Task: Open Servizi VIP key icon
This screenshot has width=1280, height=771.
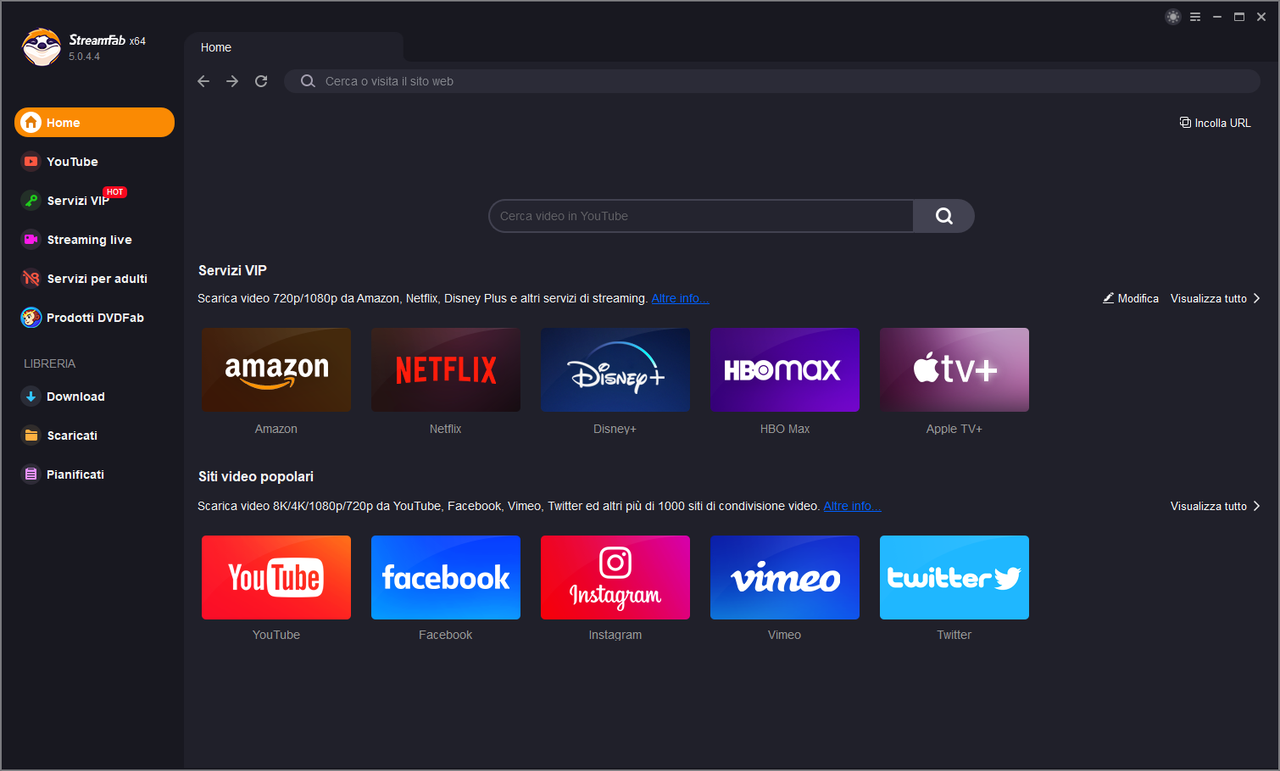Action: [31, 200]
